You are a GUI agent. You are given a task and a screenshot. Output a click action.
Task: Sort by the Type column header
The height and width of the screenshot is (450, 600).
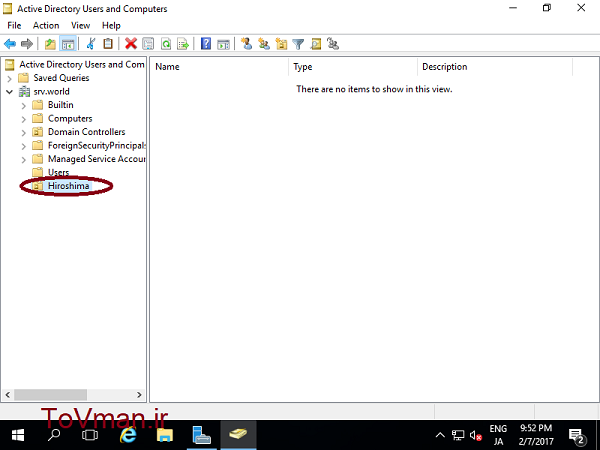(353, 67)
